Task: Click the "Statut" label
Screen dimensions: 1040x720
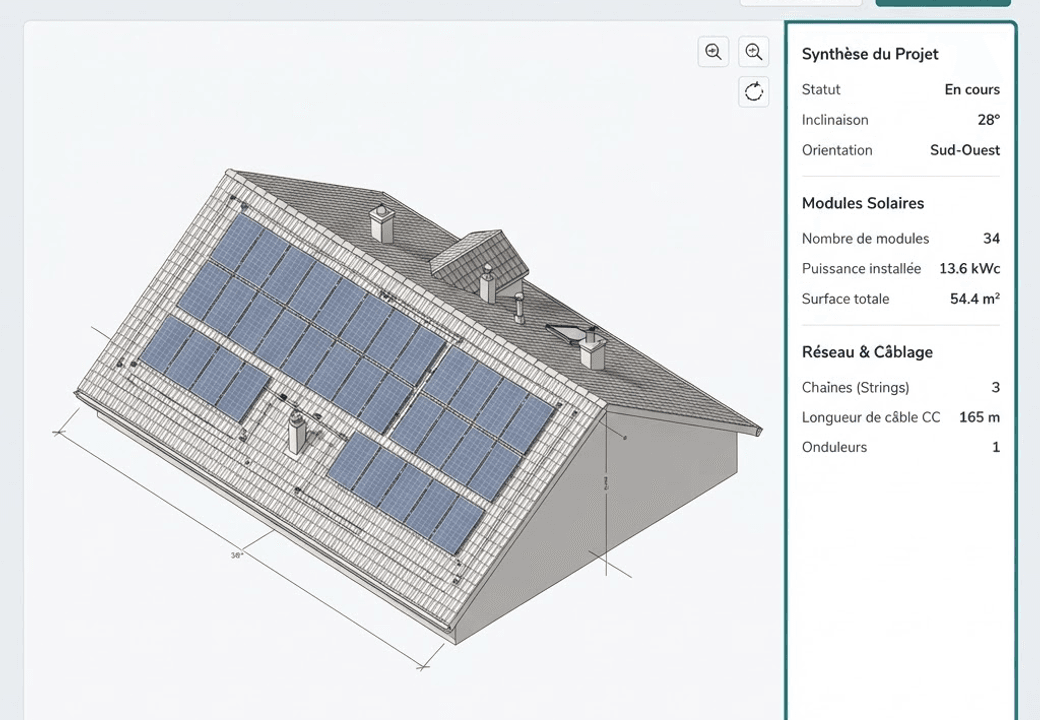Action: pyautogui.click(x=820, y=90)
